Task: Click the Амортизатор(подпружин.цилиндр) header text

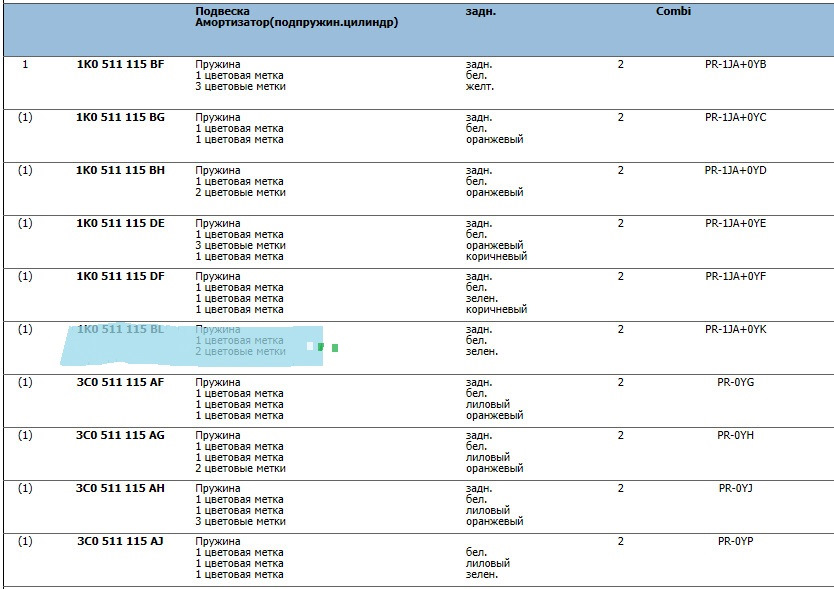Action: point(296,22)
